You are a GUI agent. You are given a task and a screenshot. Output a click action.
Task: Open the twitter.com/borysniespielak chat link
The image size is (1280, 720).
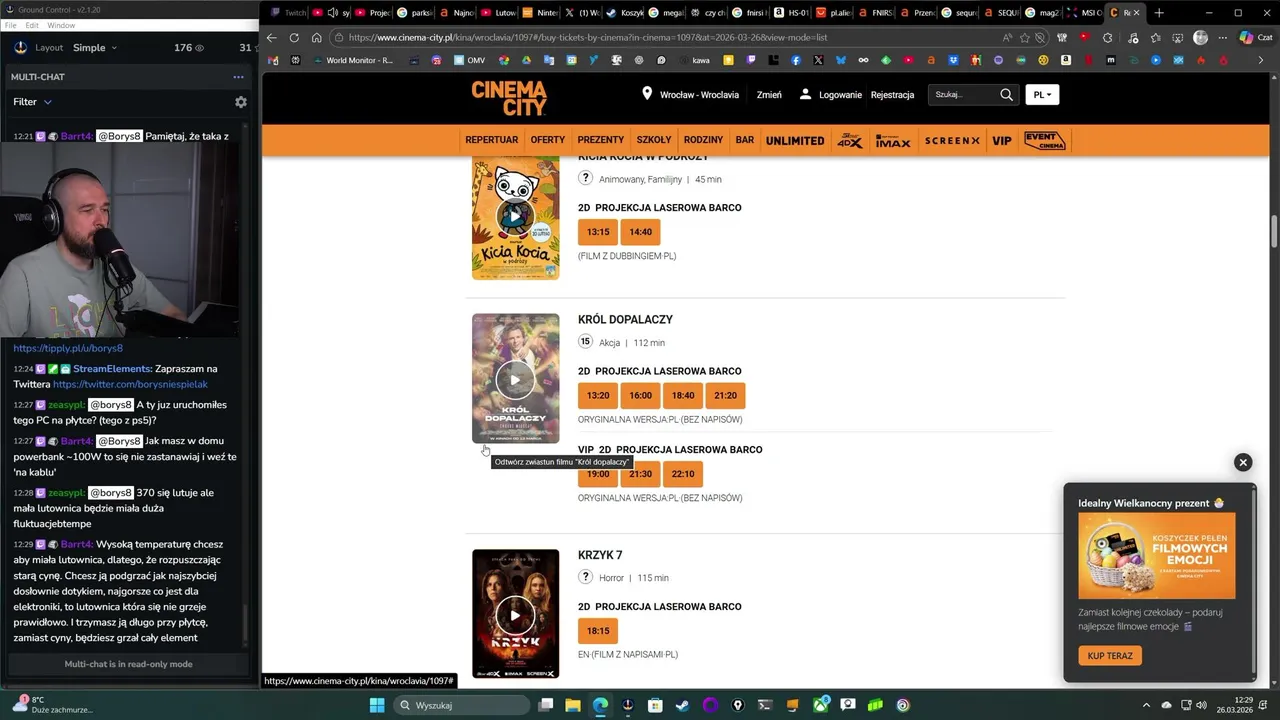pos(130,384)
